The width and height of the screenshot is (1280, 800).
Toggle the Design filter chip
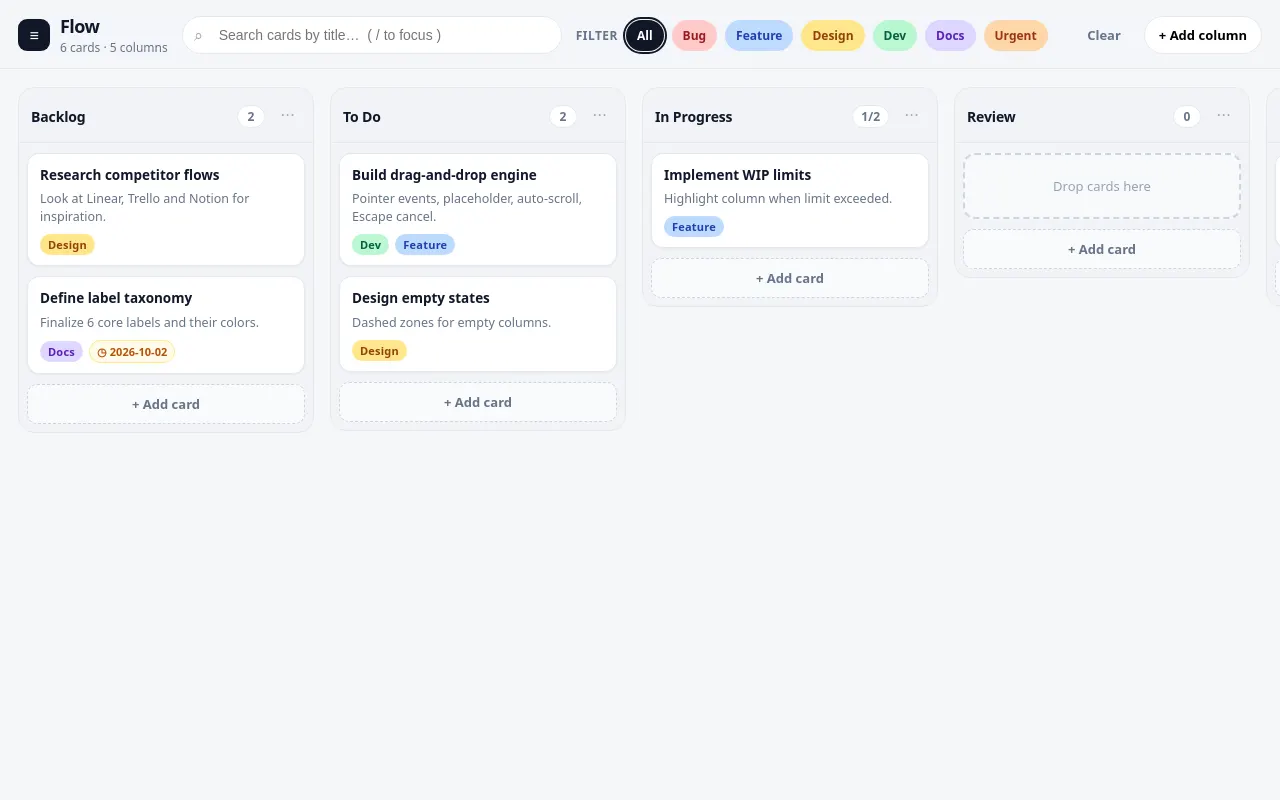833,35
